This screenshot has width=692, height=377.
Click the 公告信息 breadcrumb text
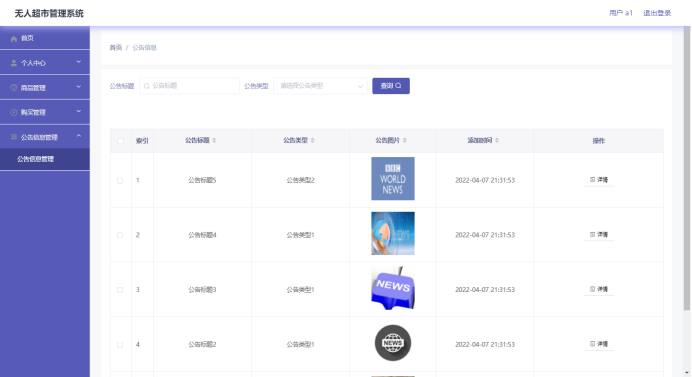144,48
